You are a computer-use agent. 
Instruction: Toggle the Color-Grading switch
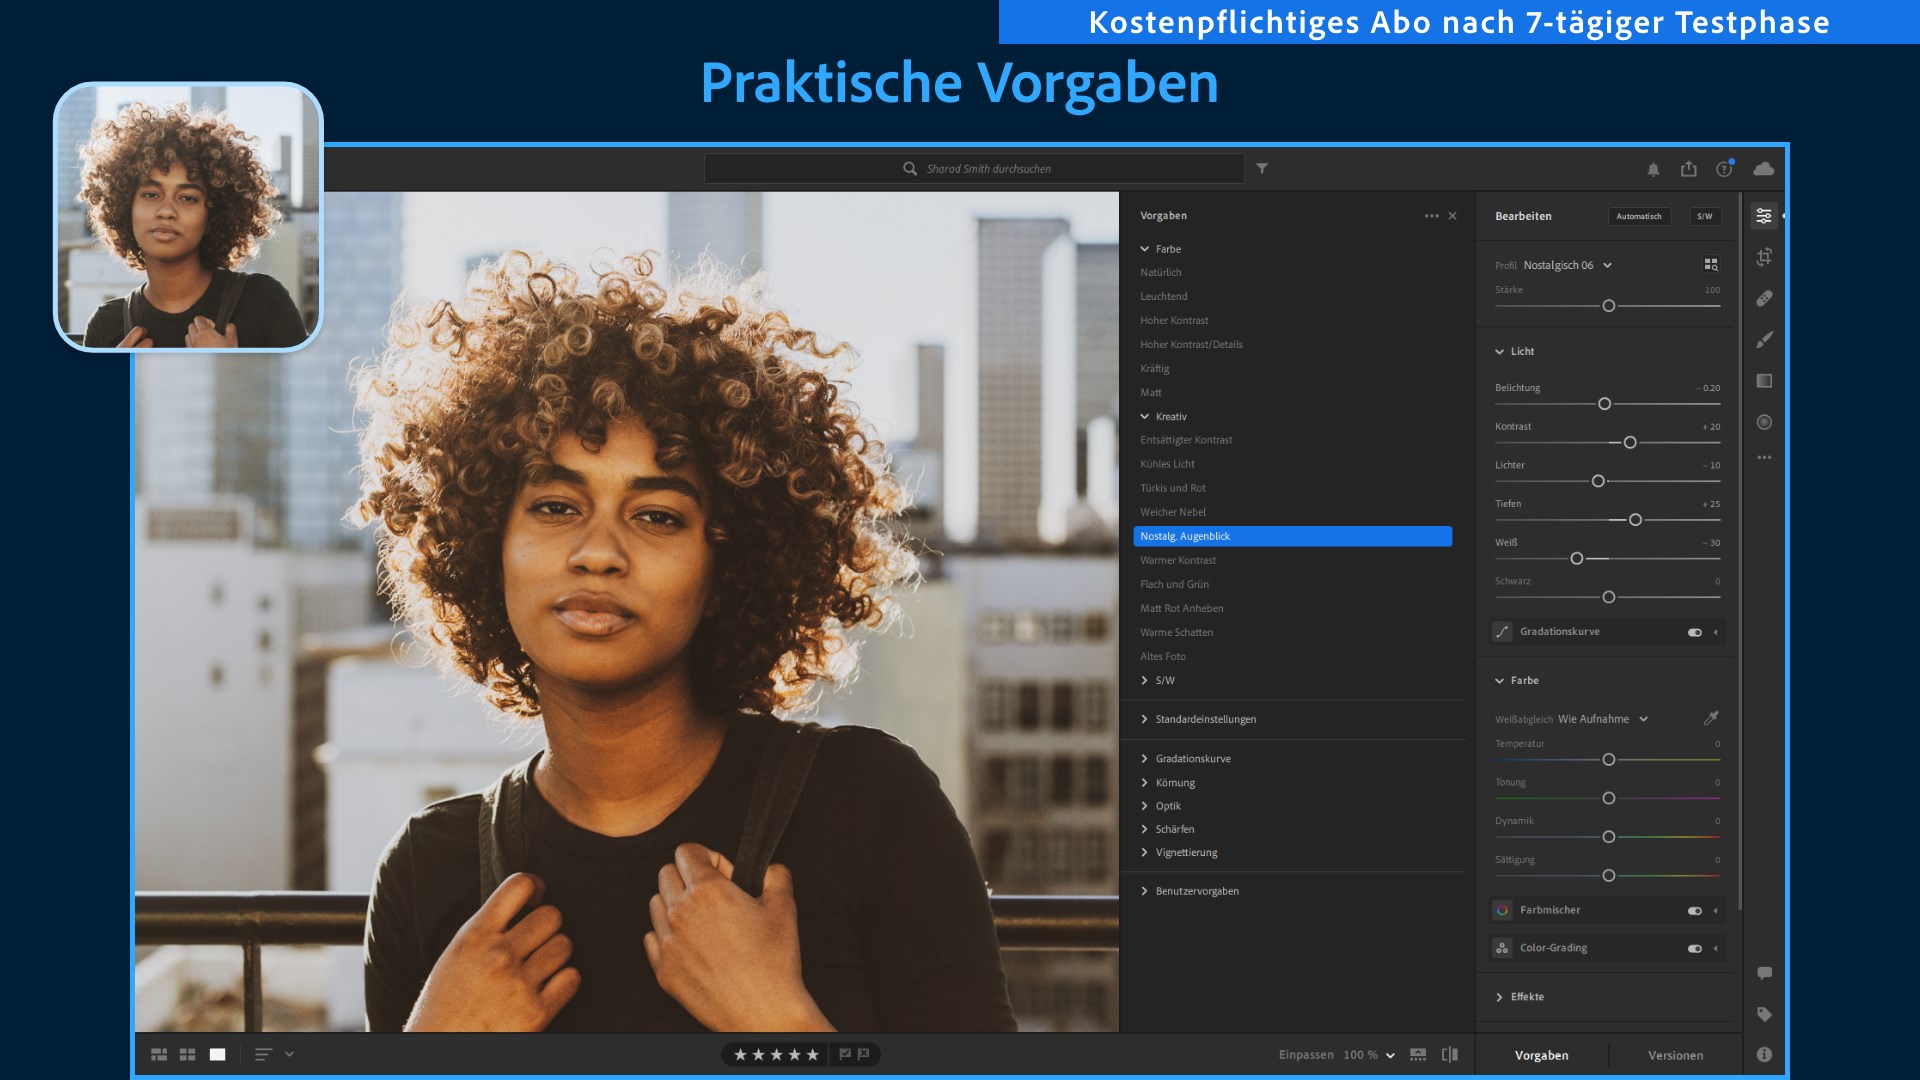click(x=1695, y=949)
